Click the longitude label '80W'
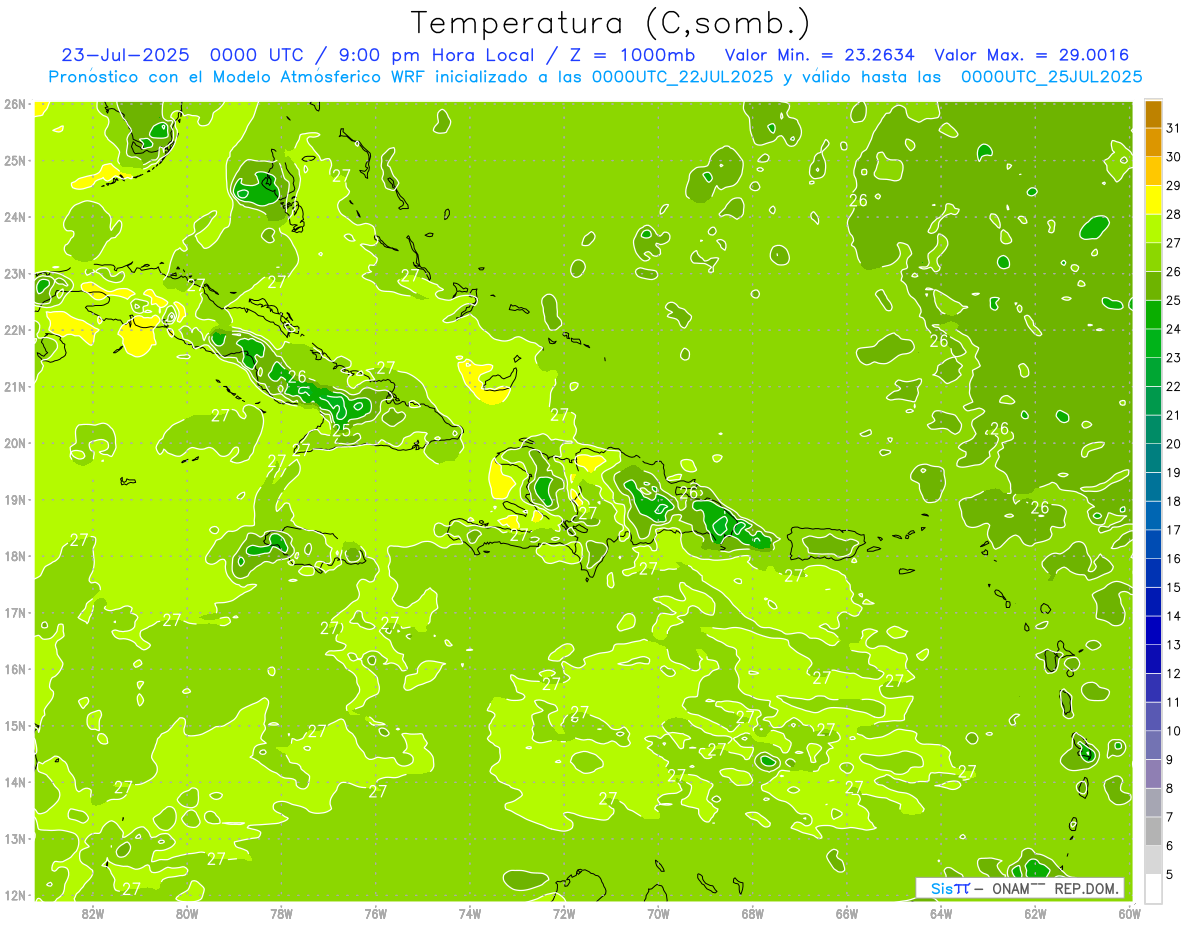This screenshot has width=1200, height=927. tap(187, 913)
